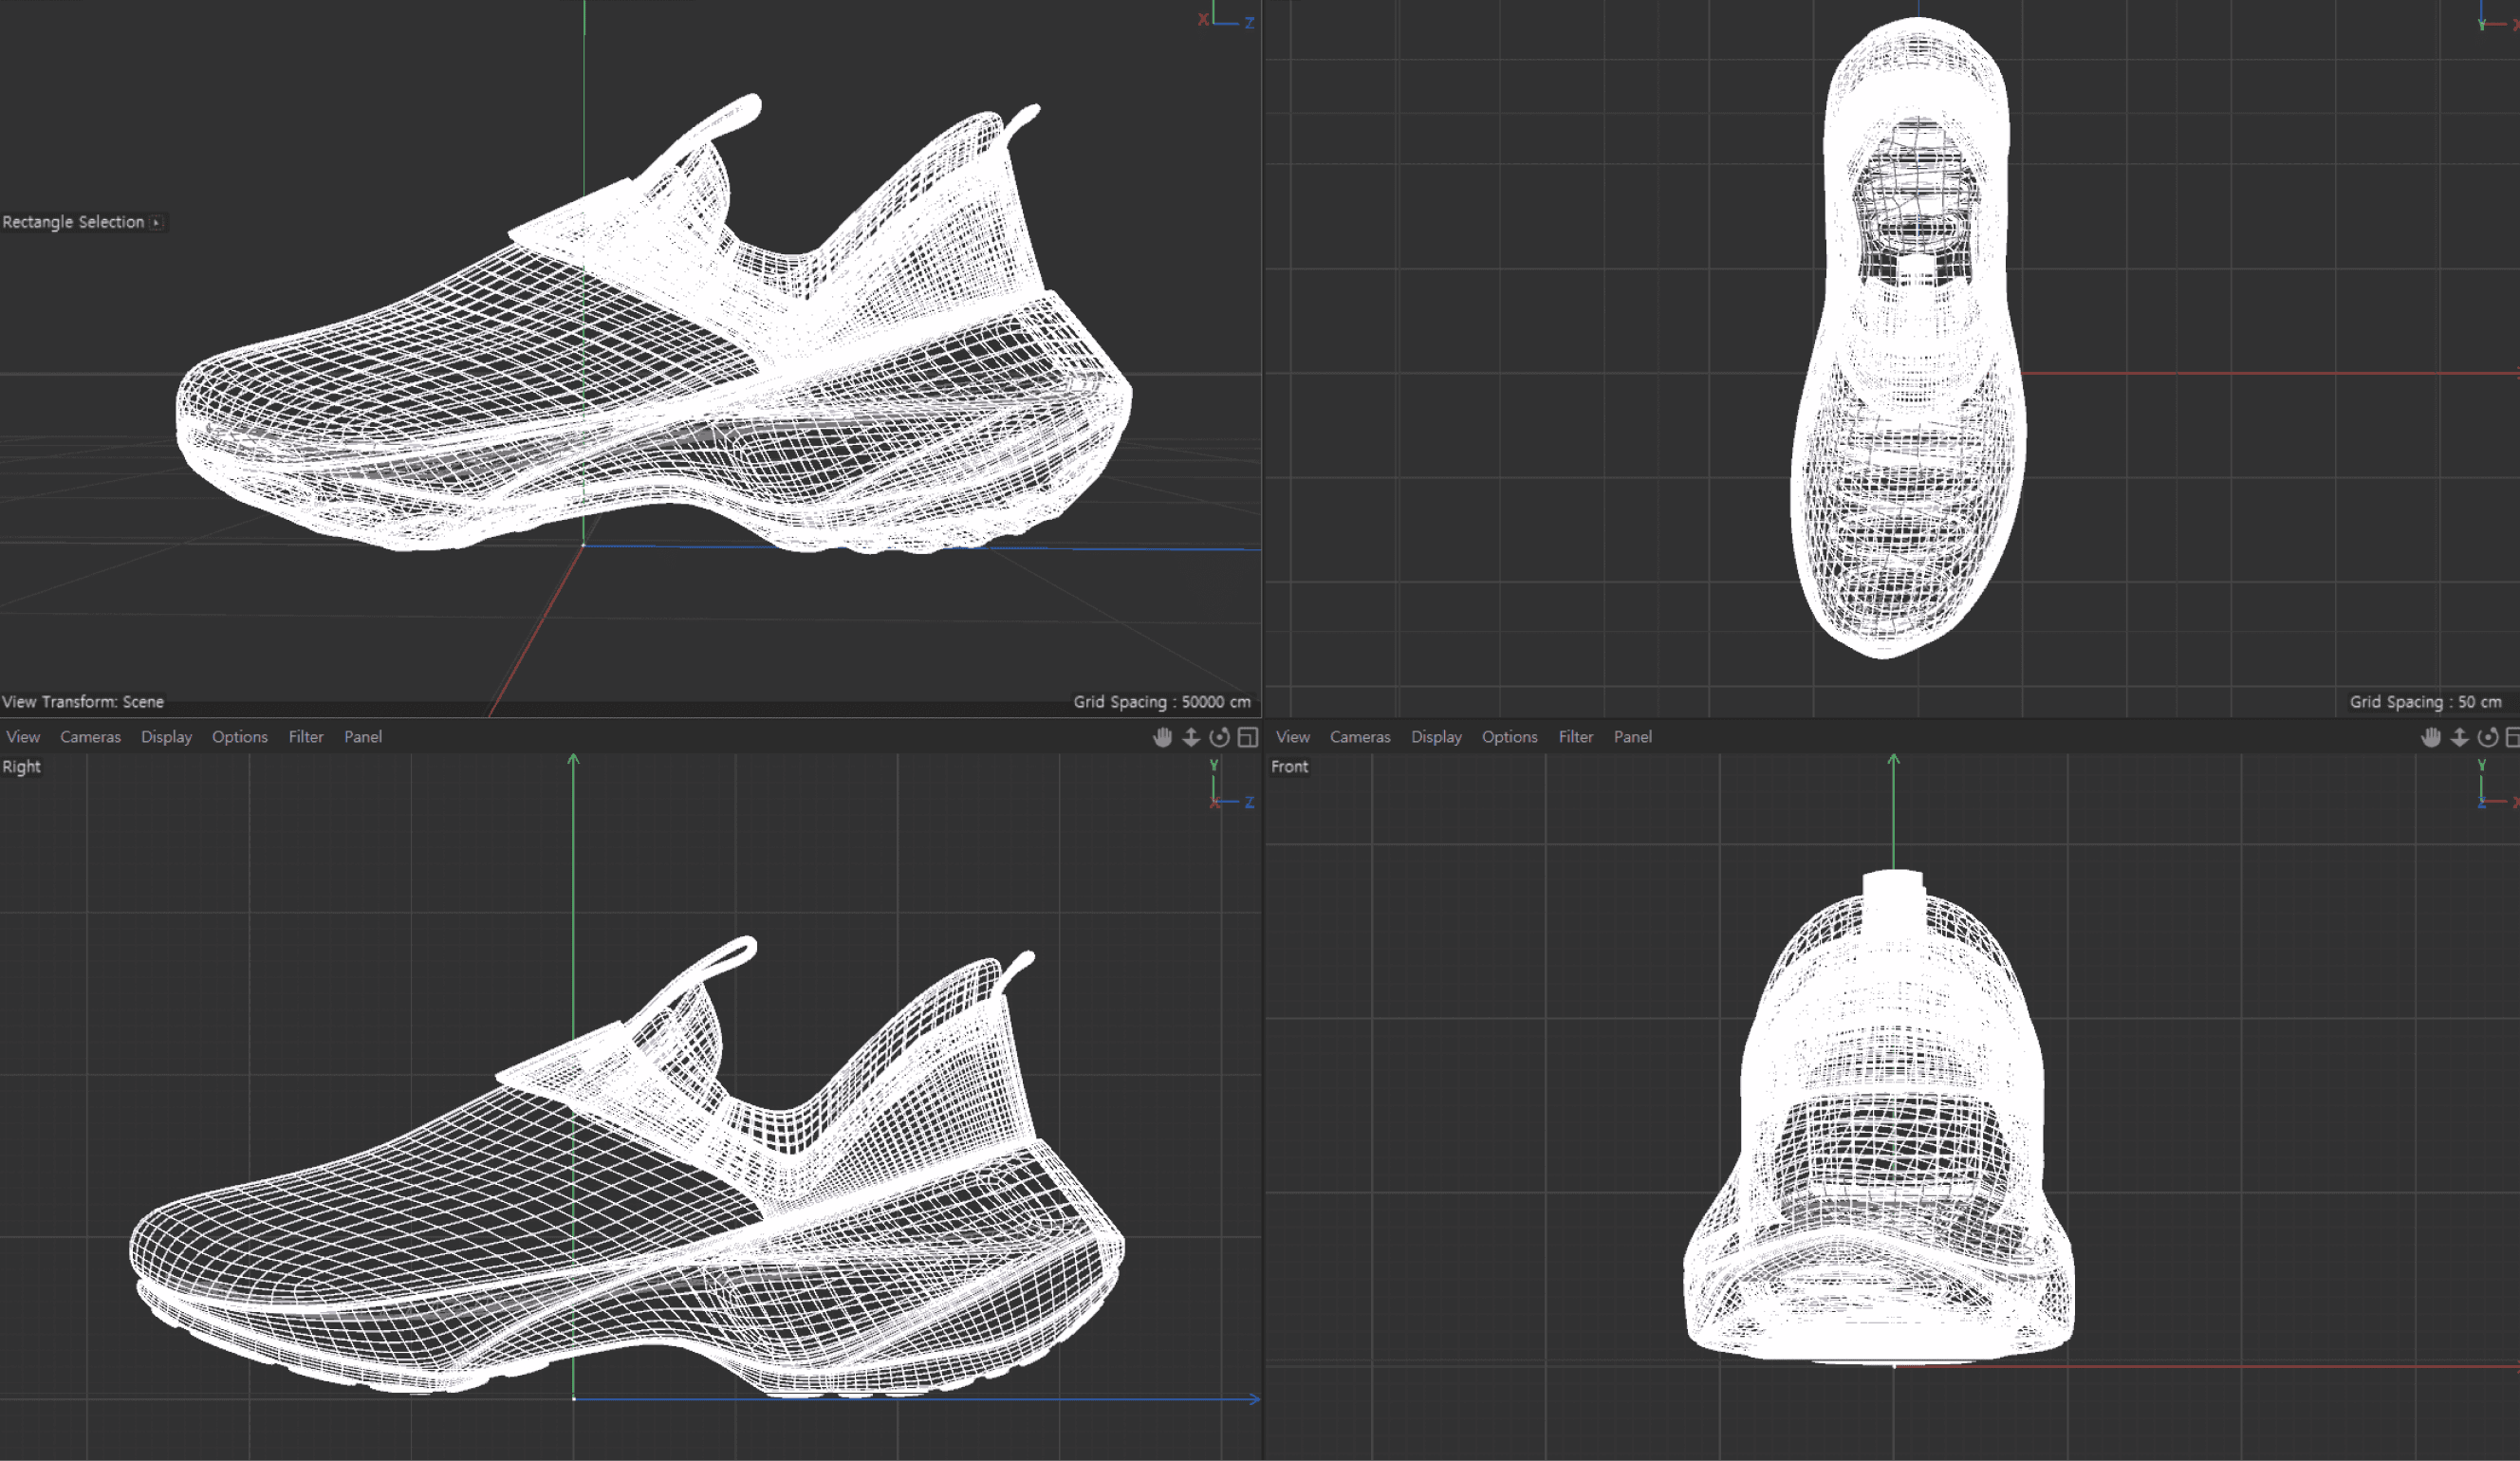Open Options menu in Right viewport

[x=239, y=737]
